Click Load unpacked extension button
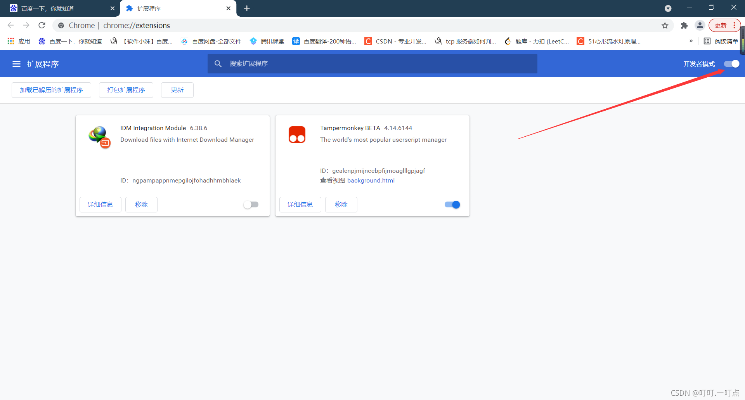Screen dimensions: 745x400 click(x=54, y=90)
